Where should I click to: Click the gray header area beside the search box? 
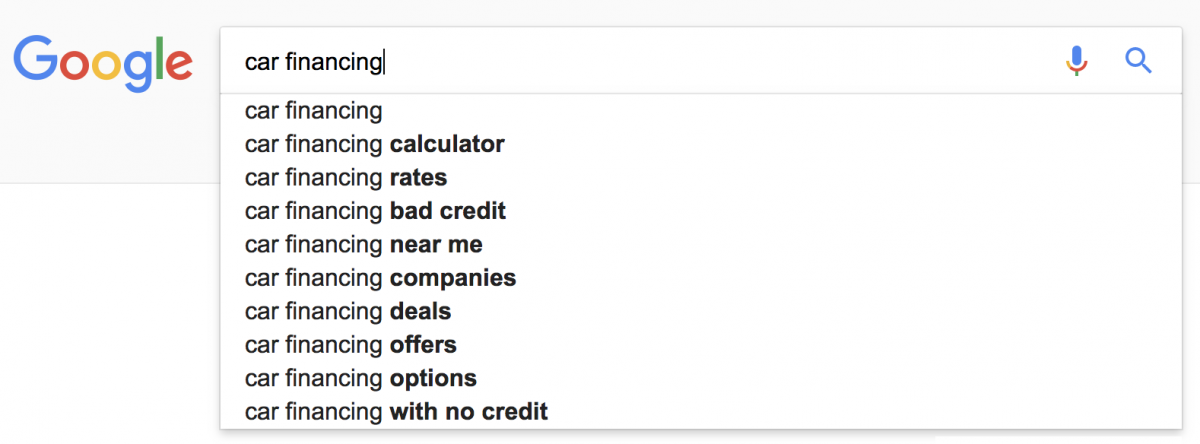click(110, 140)
